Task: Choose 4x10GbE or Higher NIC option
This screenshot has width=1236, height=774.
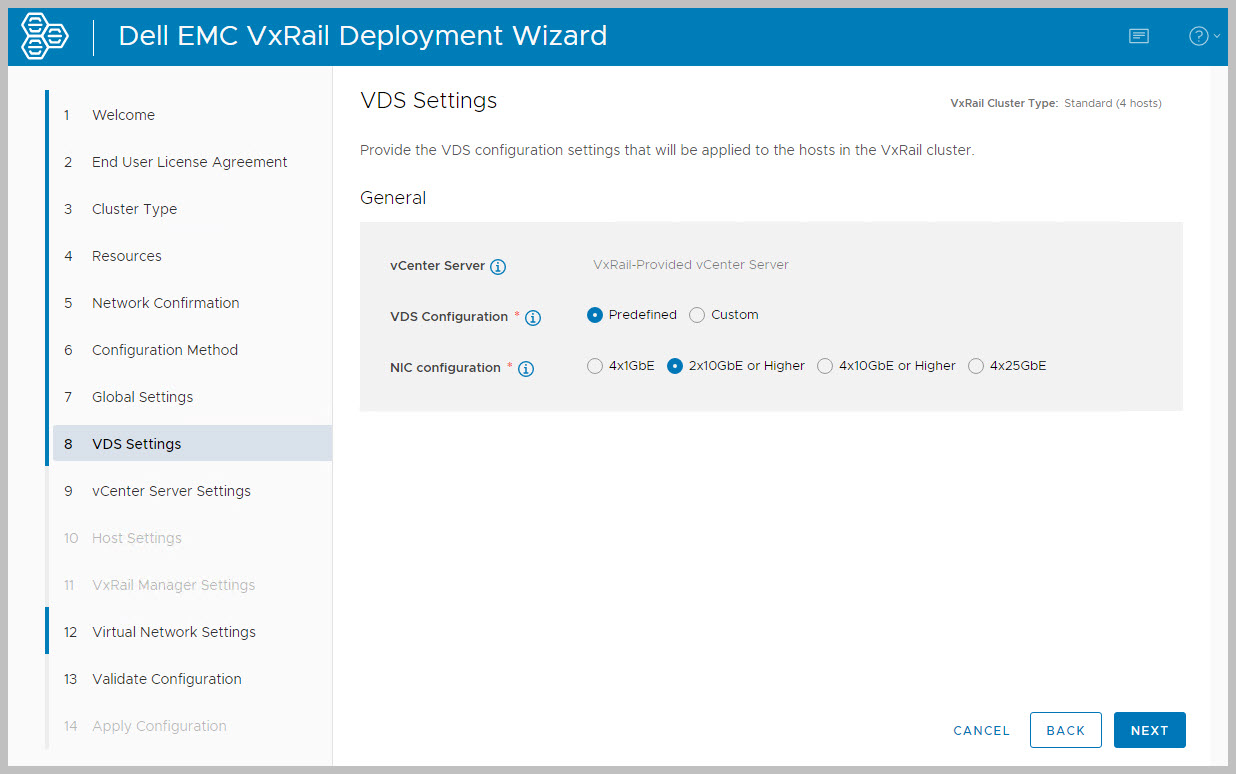Action: tap(825, 366)
